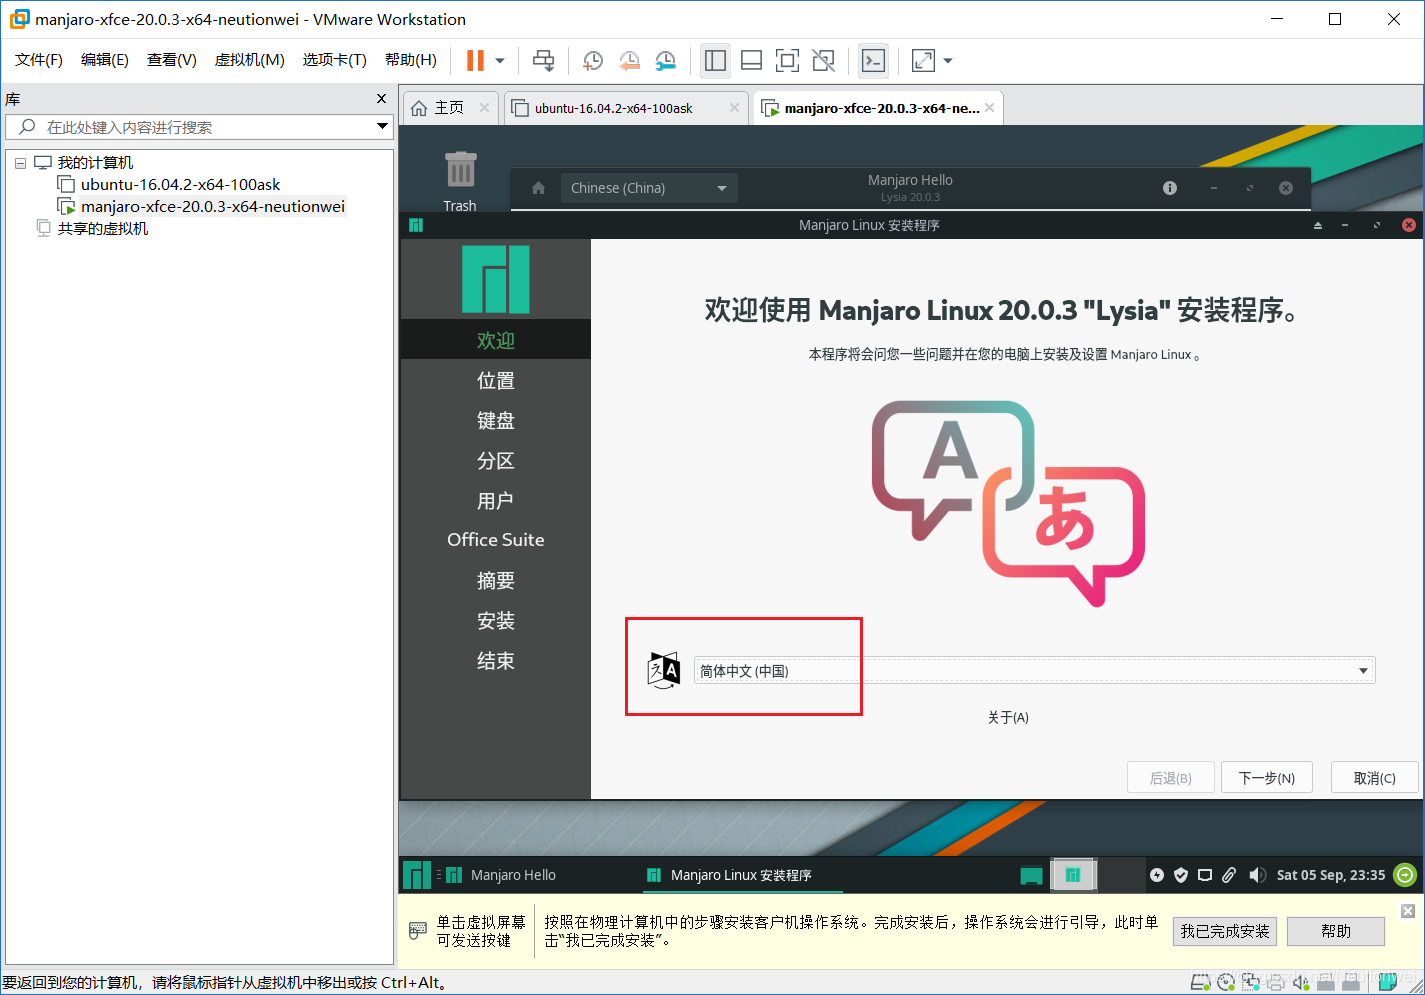Open the 编辑(E) menu
This screenshot has width=1425, height=995.
pos(105,60)
